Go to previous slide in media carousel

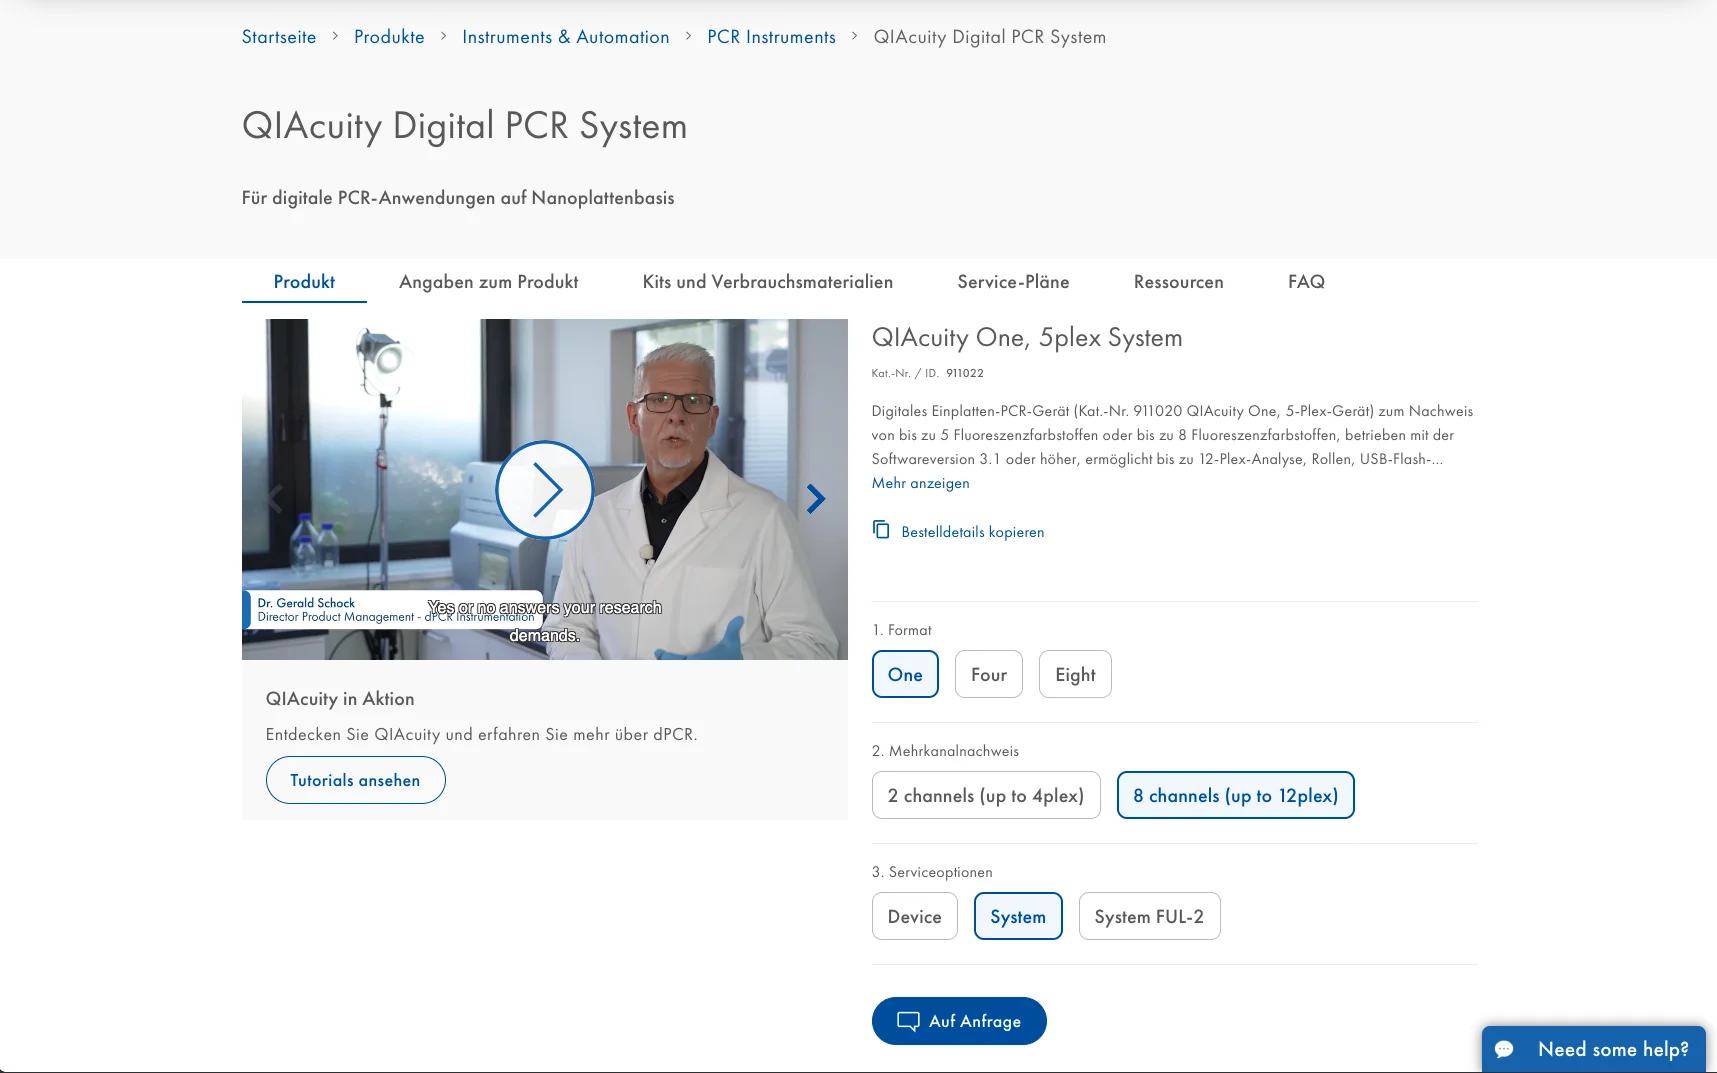(274, 498)
